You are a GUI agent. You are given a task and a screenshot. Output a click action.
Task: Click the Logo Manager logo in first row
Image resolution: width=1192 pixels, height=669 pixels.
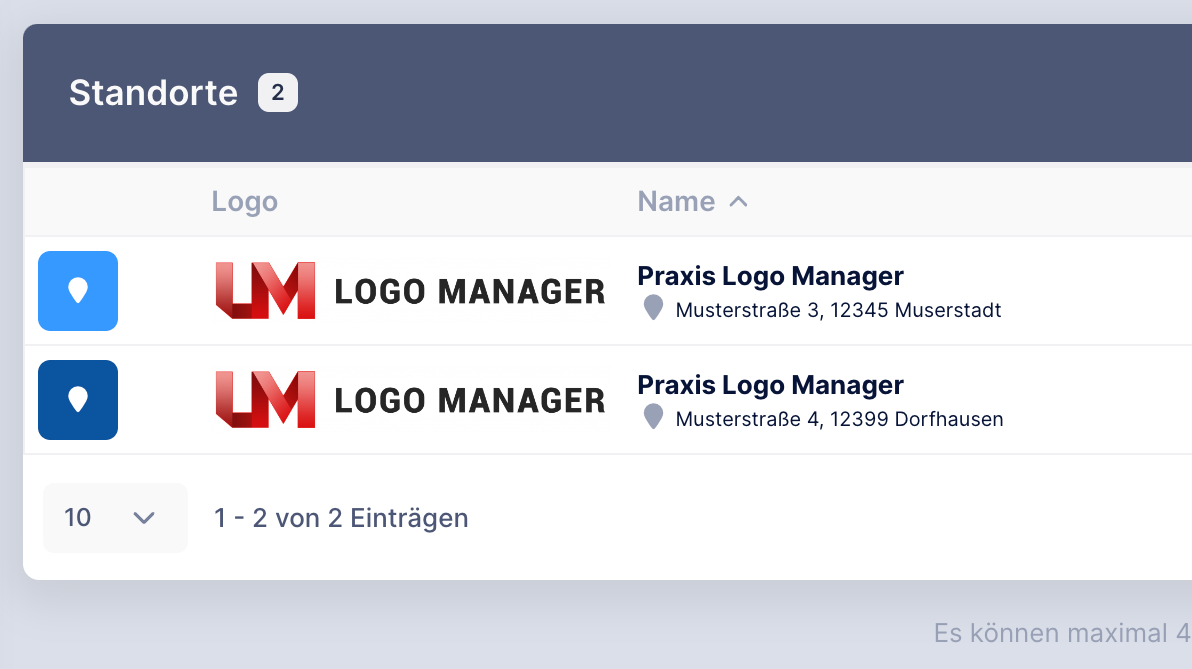point(411,290)
